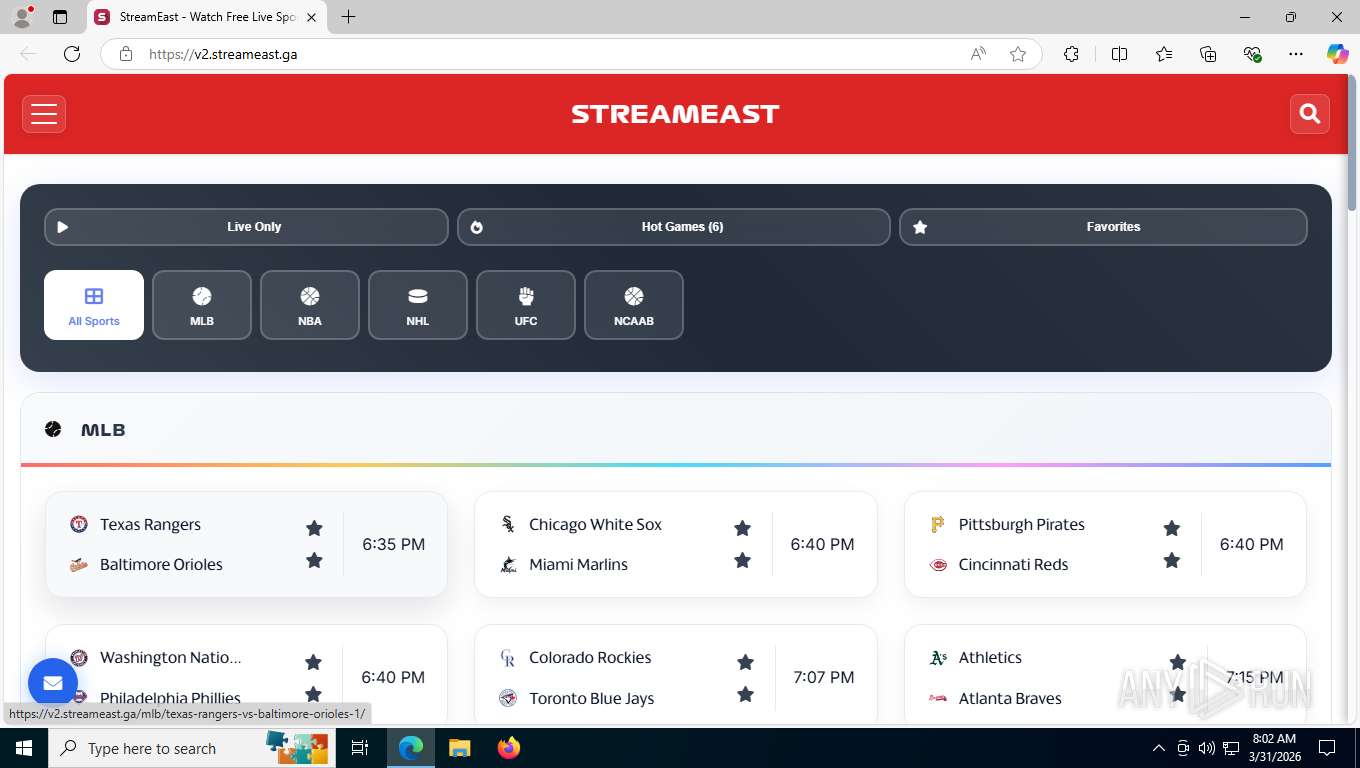This screenshot has width=1360, height=768.
Task: Click the Athletics team logo
Action: pyautogui.click(x=938, y=658)
